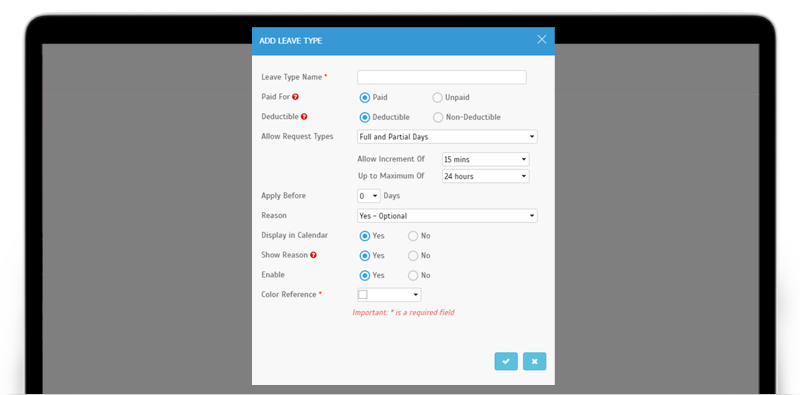
Task: Set Show Reason to No
Action: pos(413,256)
